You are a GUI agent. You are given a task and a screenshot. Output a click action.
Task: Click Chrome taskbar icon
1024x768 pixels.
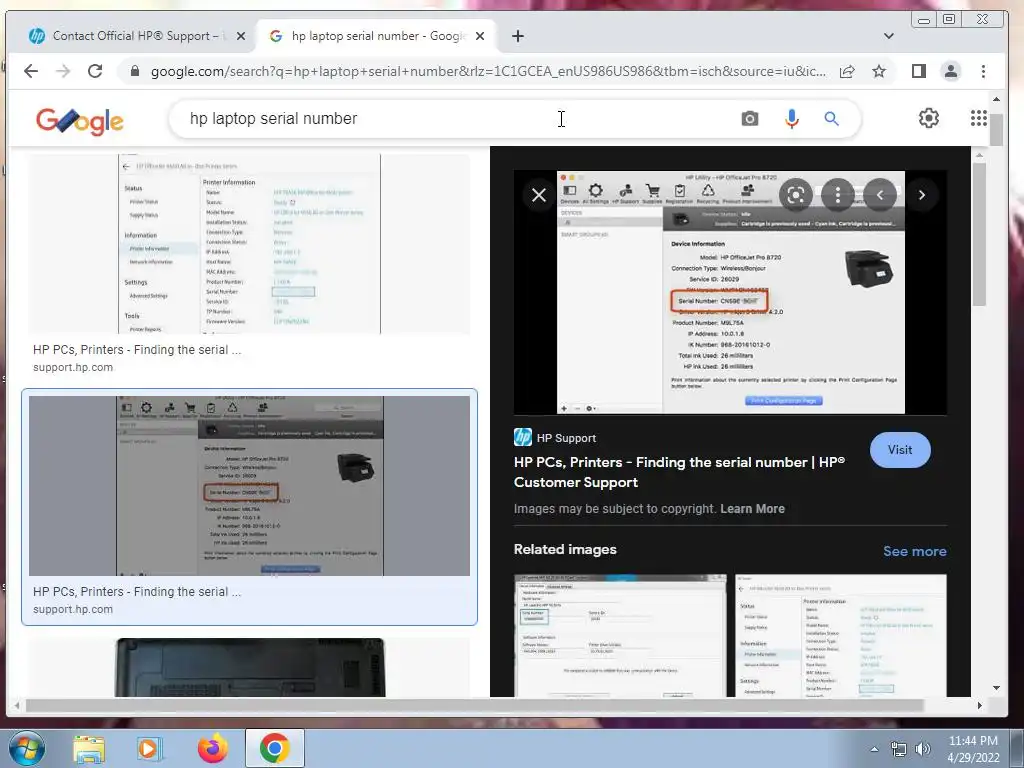[274, 748]
